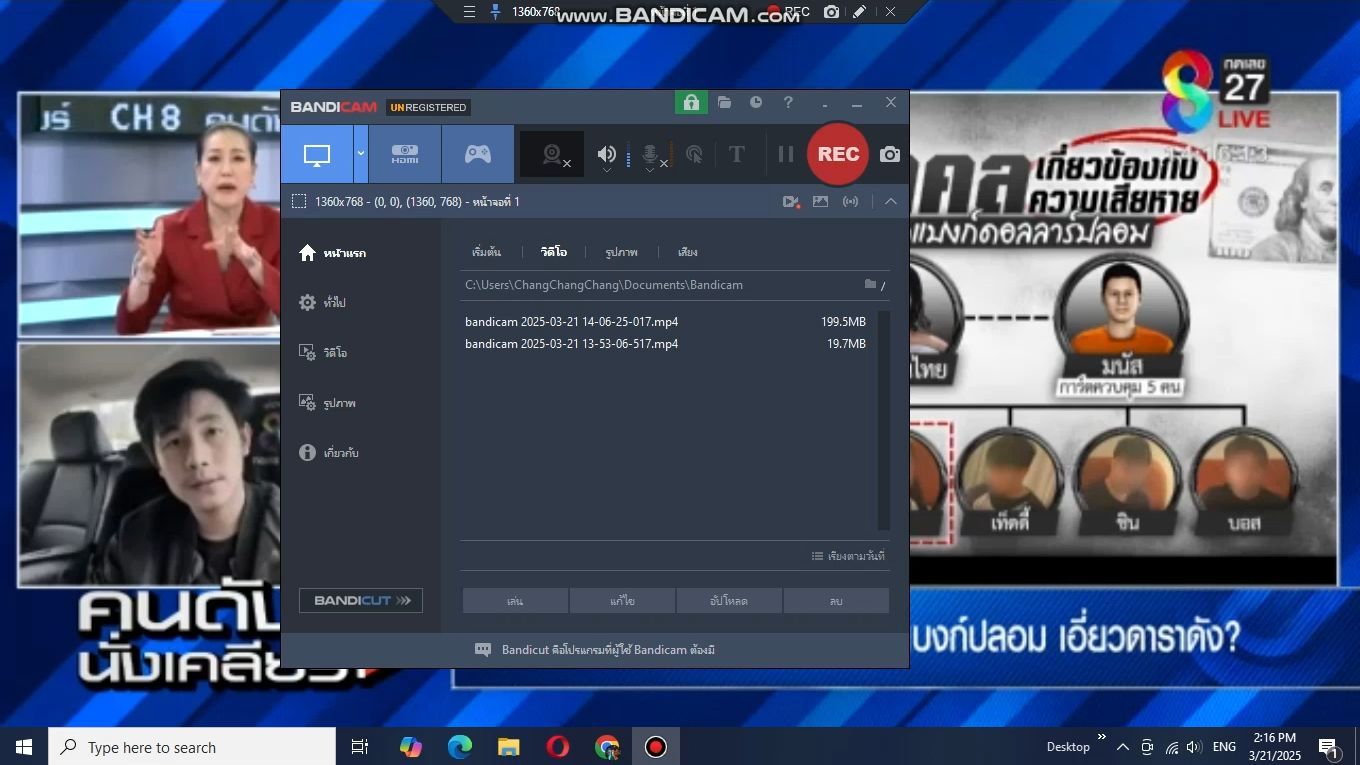Open Microsoft Edge from the taskbar
This screenshot has width=1360, height=765.
(459, 747)
